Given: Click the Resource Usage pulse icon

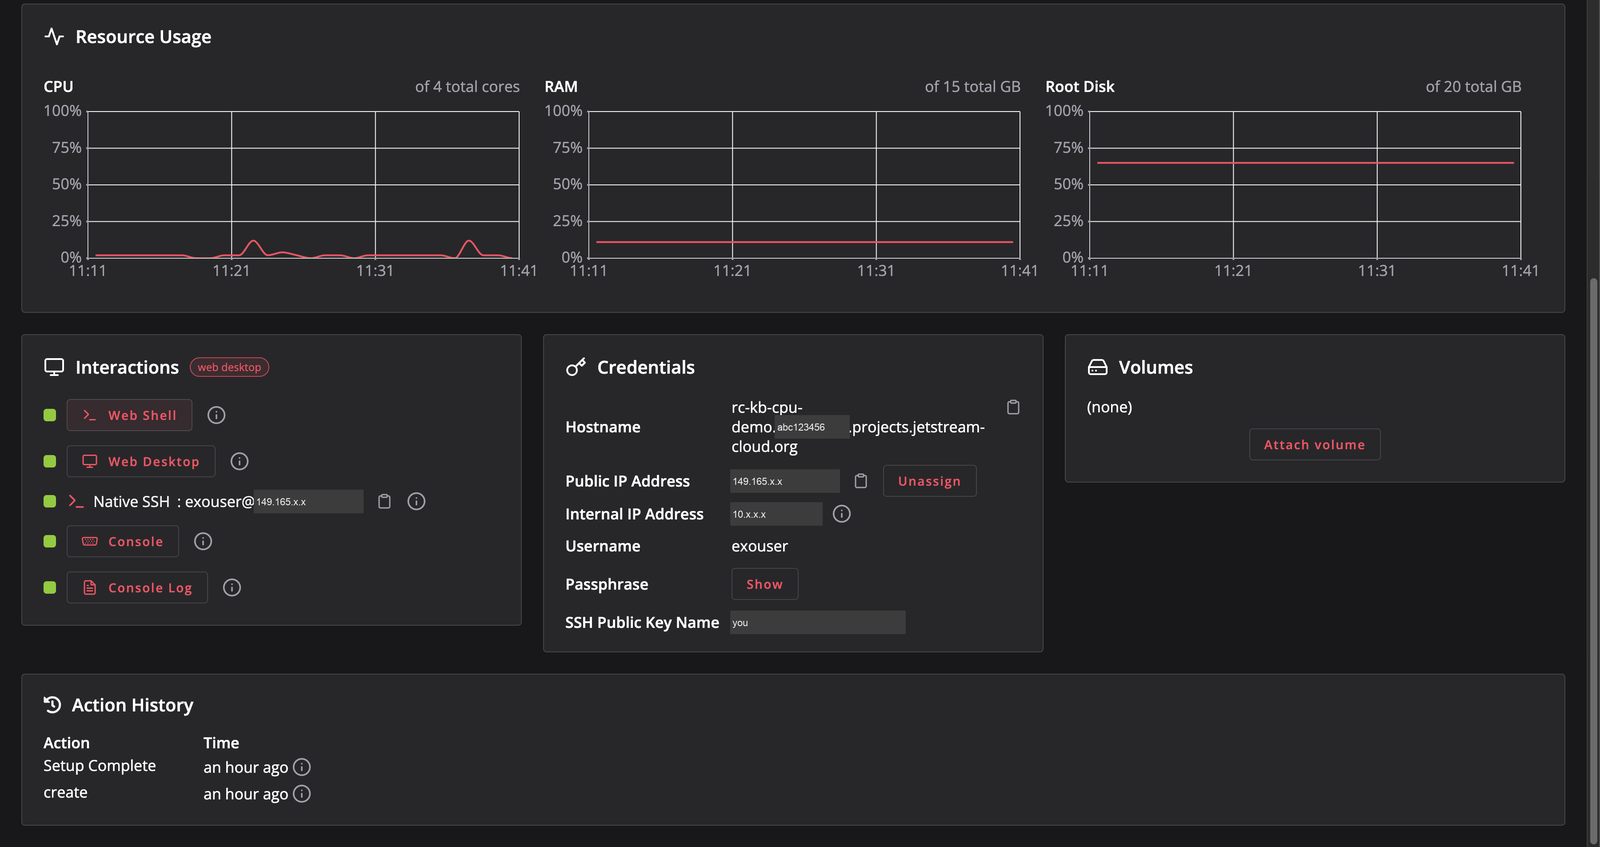Looking at the screenshot, I should 54,37.
